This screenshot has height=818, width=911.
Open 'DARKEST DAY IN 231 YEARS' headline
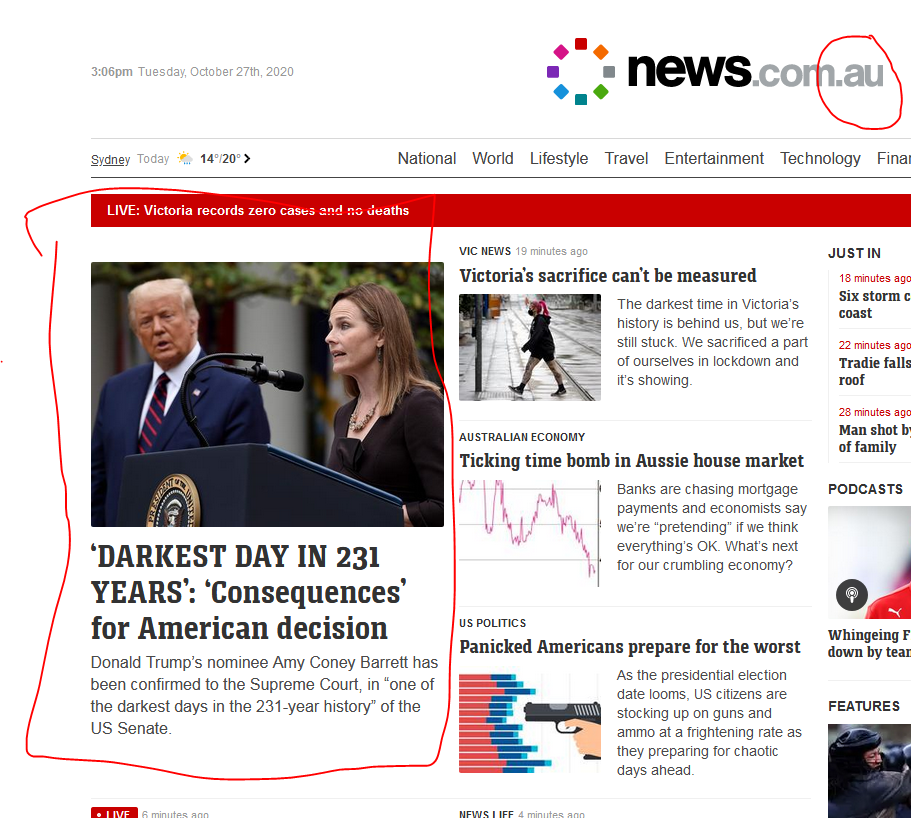(x=249, y=593)
